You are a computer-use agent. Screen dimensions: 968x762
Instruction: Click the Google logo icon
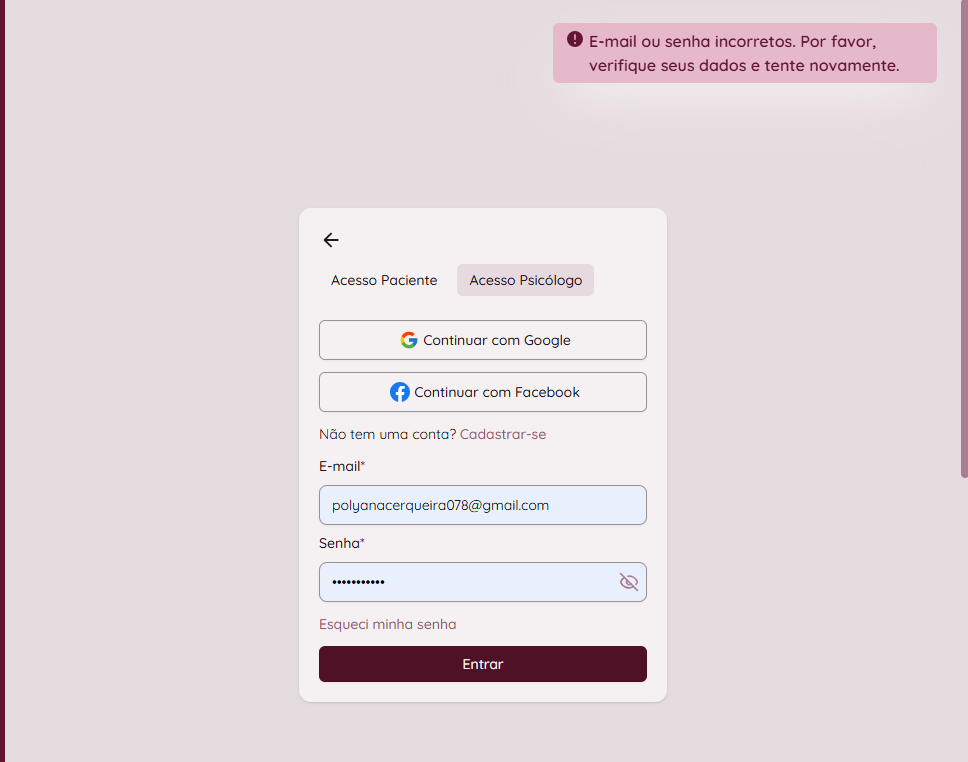409,340
